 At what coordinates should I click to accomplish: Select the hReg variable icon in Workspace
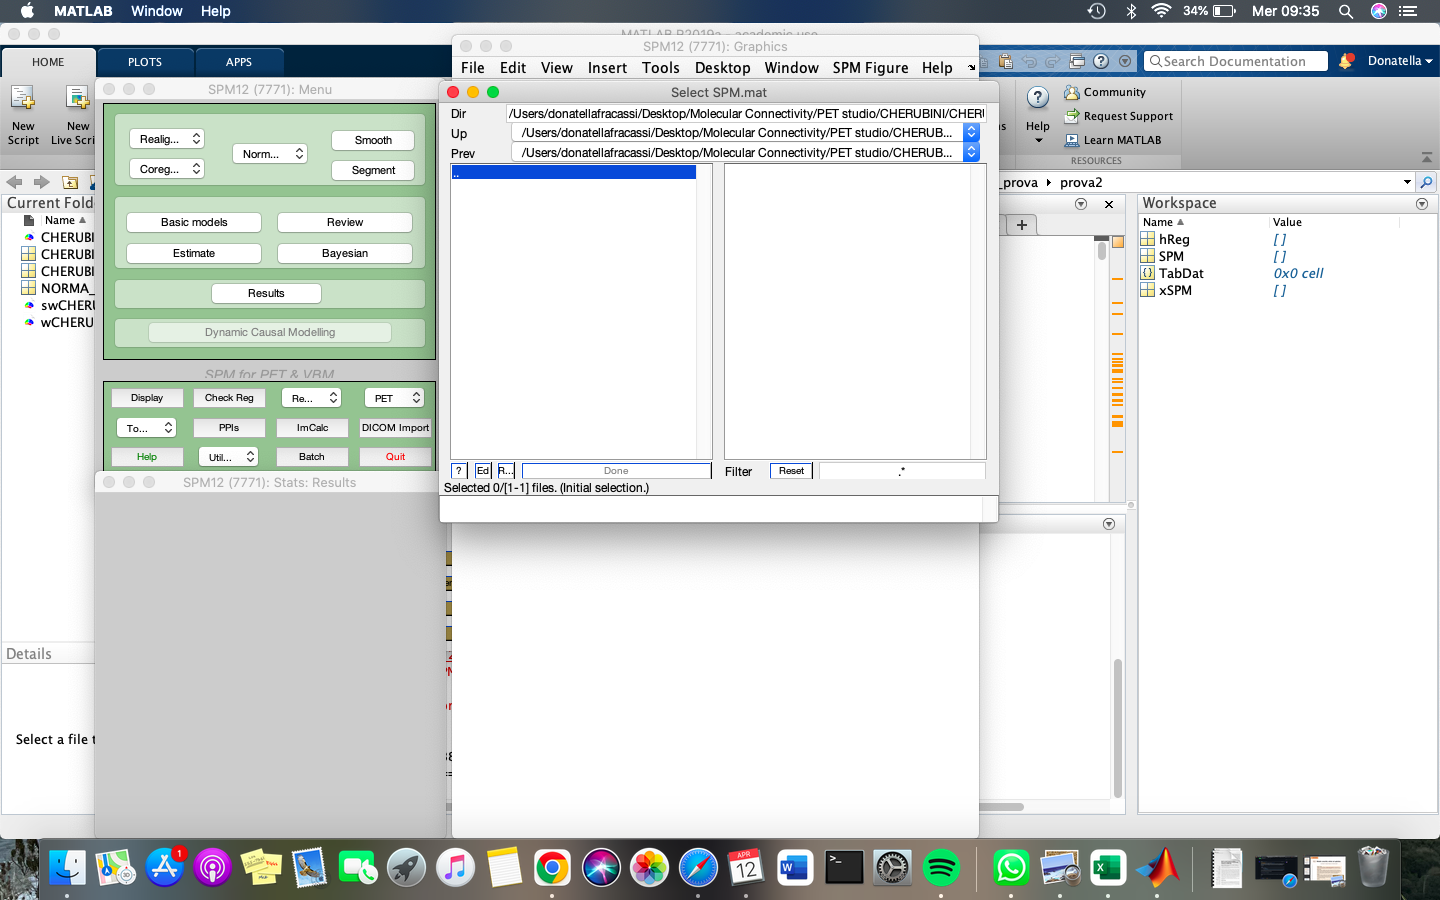(1147, 239)
